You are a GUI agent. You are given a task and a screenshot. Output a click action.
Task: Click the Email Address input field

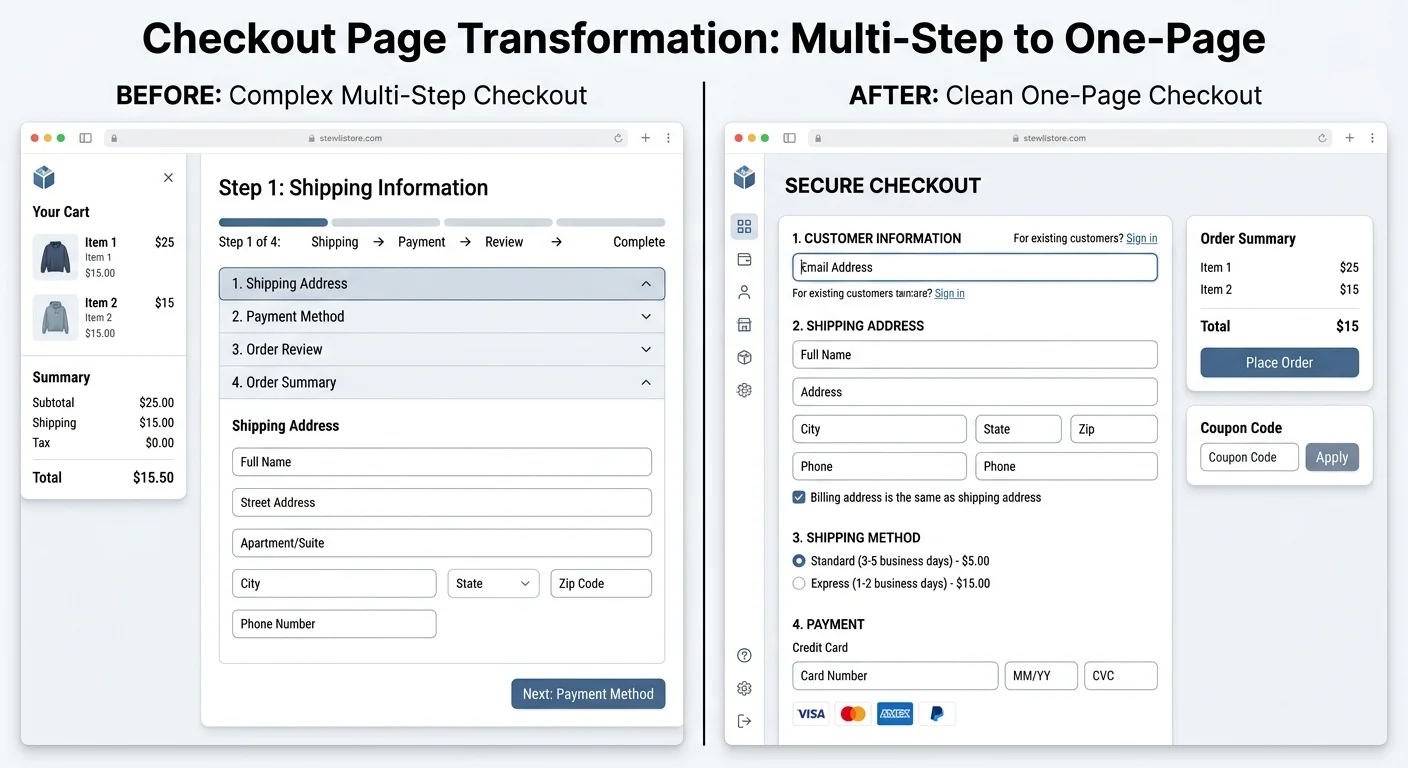tap(975, 267)
